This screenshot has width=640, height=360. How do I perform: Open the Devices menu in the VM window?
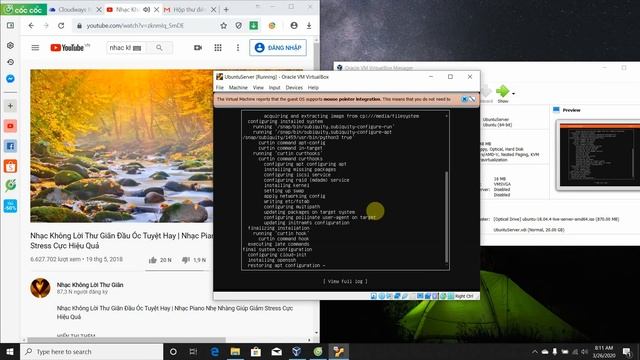click(294, 88)
